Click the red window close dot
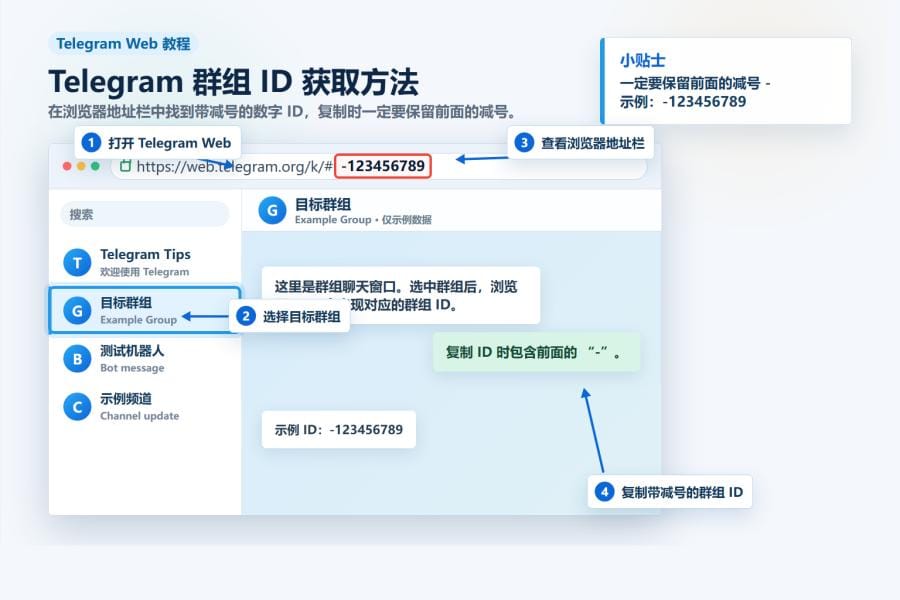This screenshot has height=600, width=900. pyautogui.click(x=67, y=166)
